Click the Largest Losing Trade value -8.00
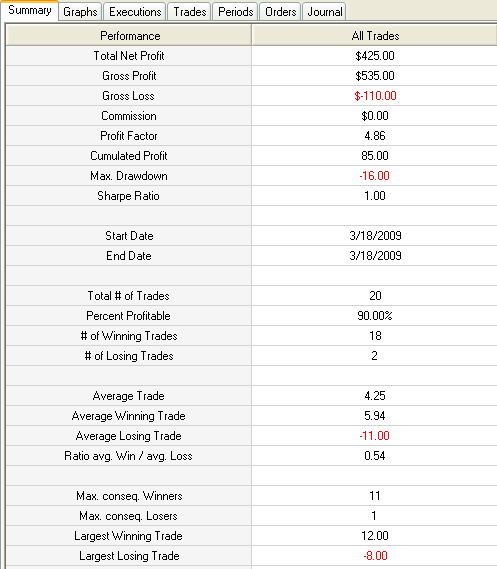Viewport: 497px width, 569px height. pyautogui.click(x=375, y=556)
